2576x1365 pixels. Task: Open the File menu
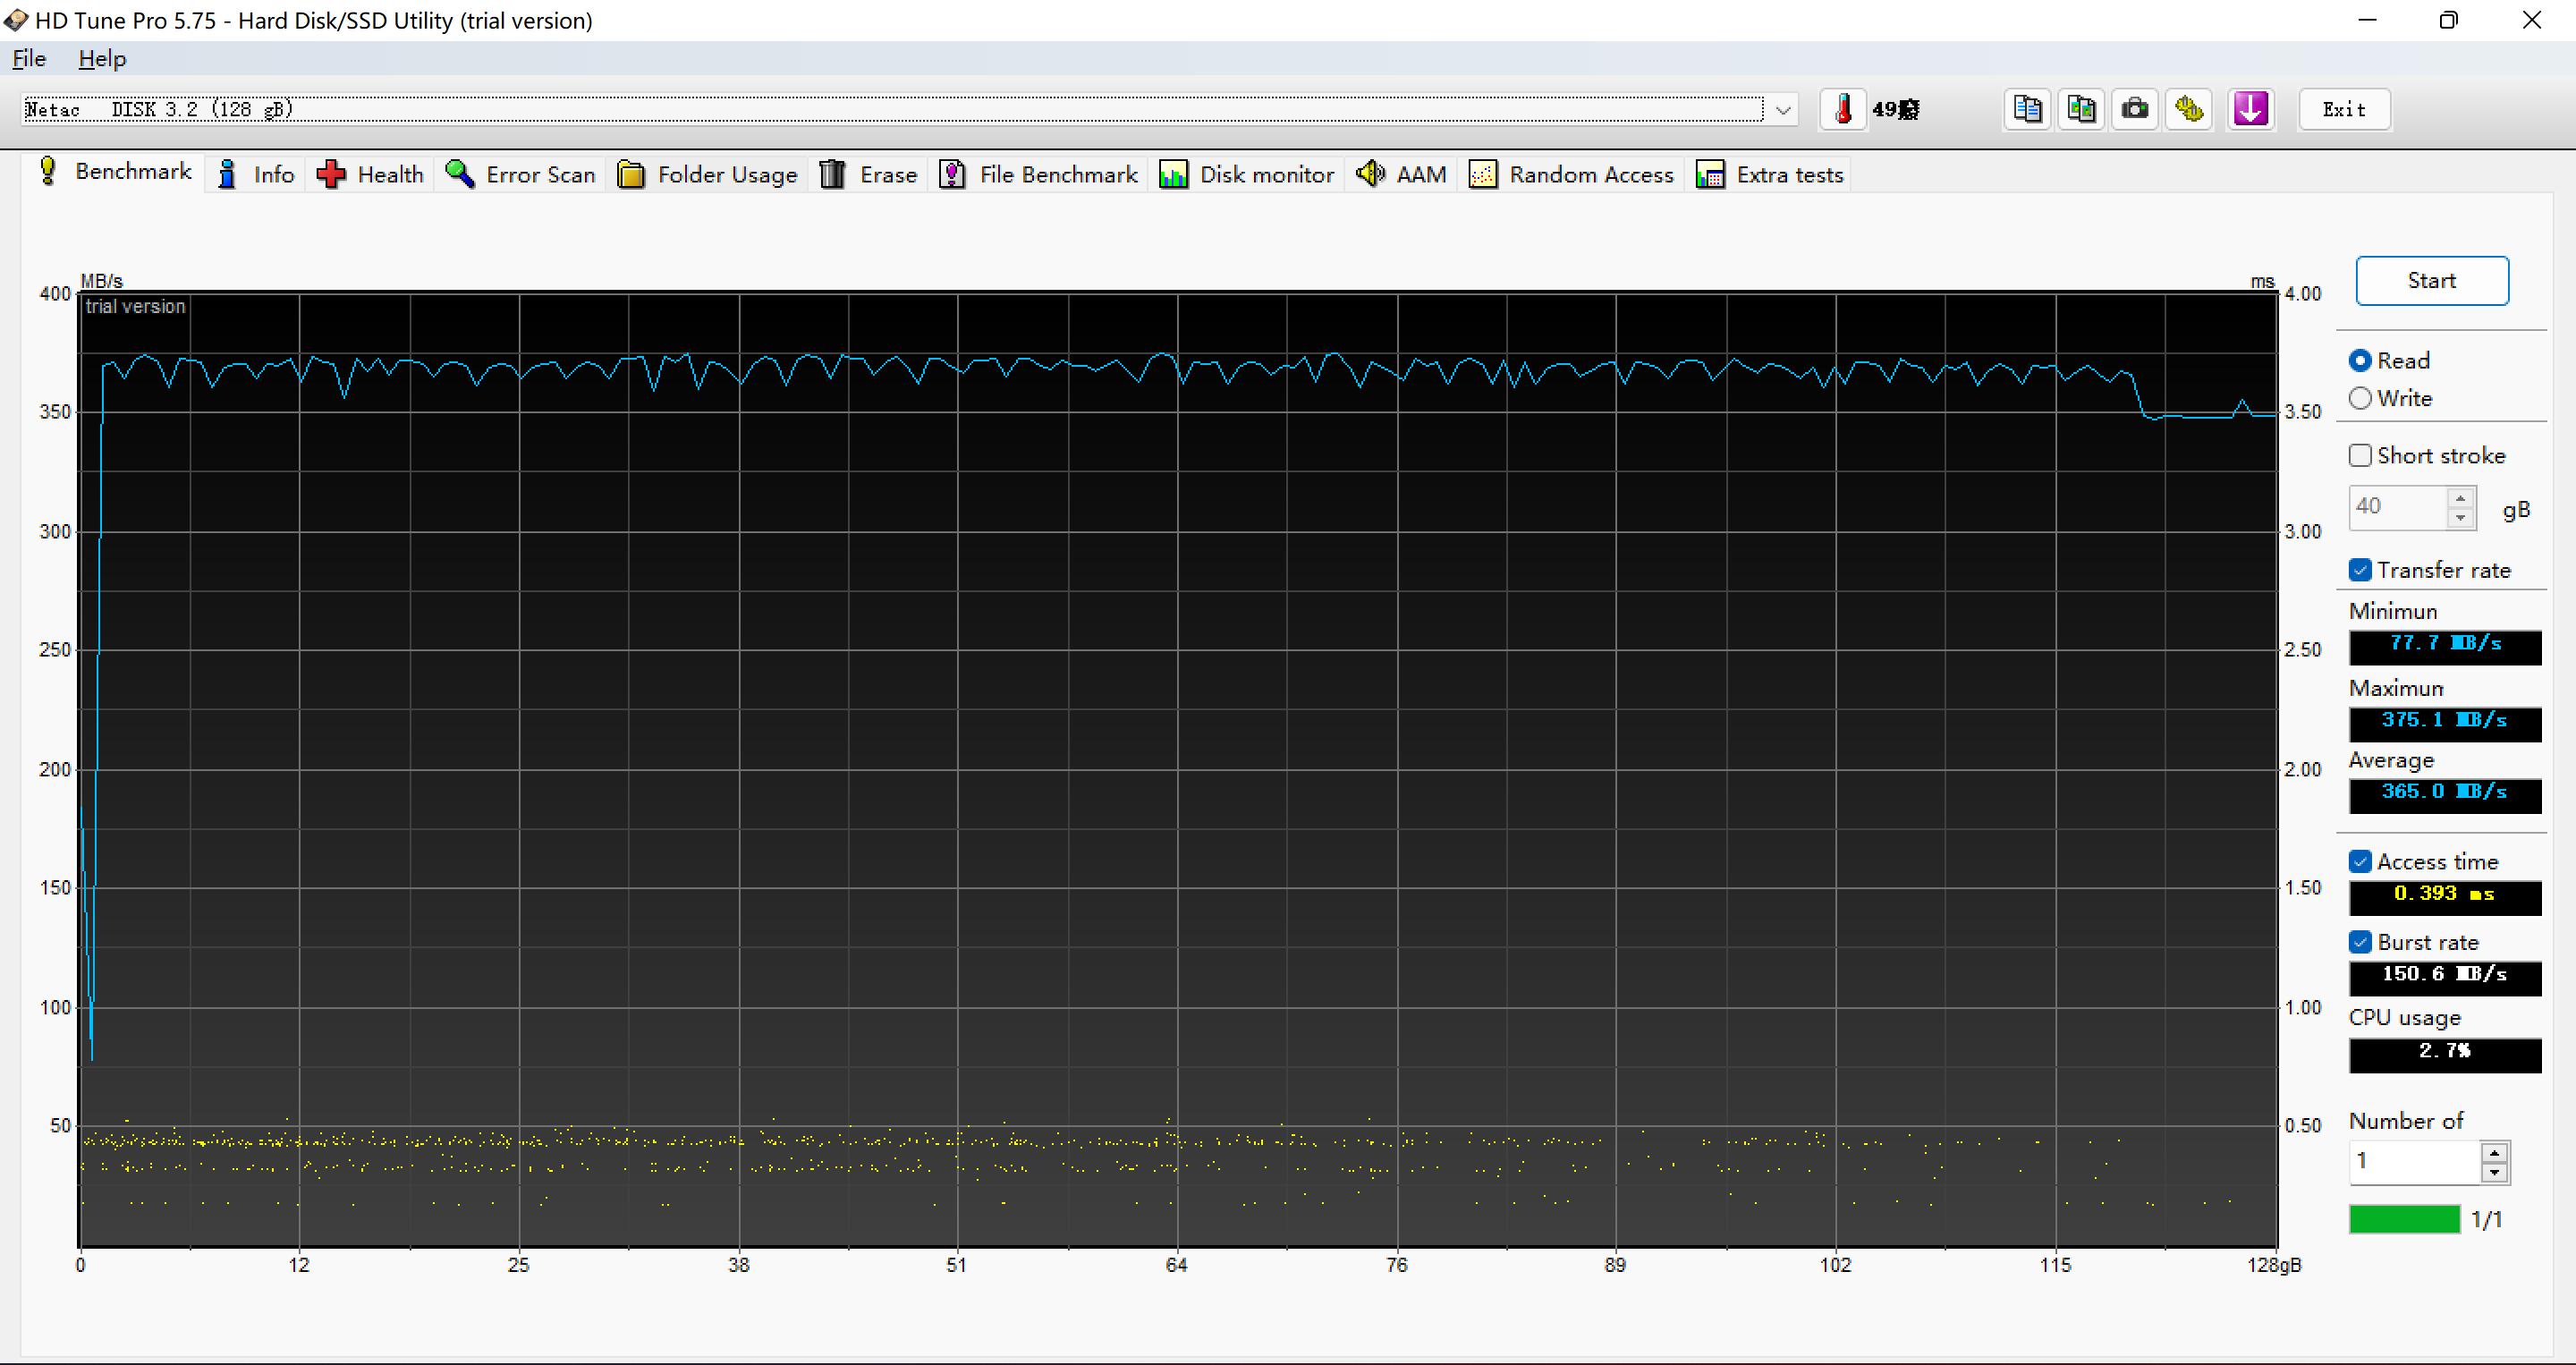click(x=29, y=59)
